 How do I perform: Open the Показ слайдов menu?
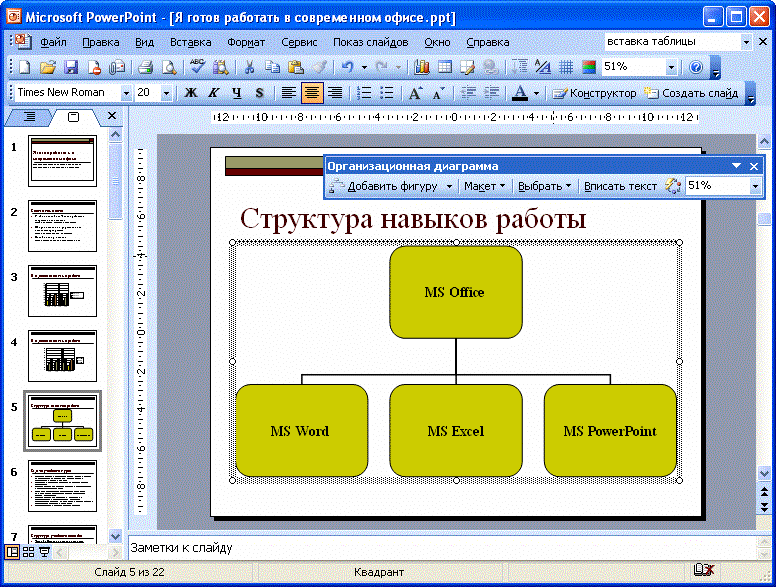coord(370,43)
